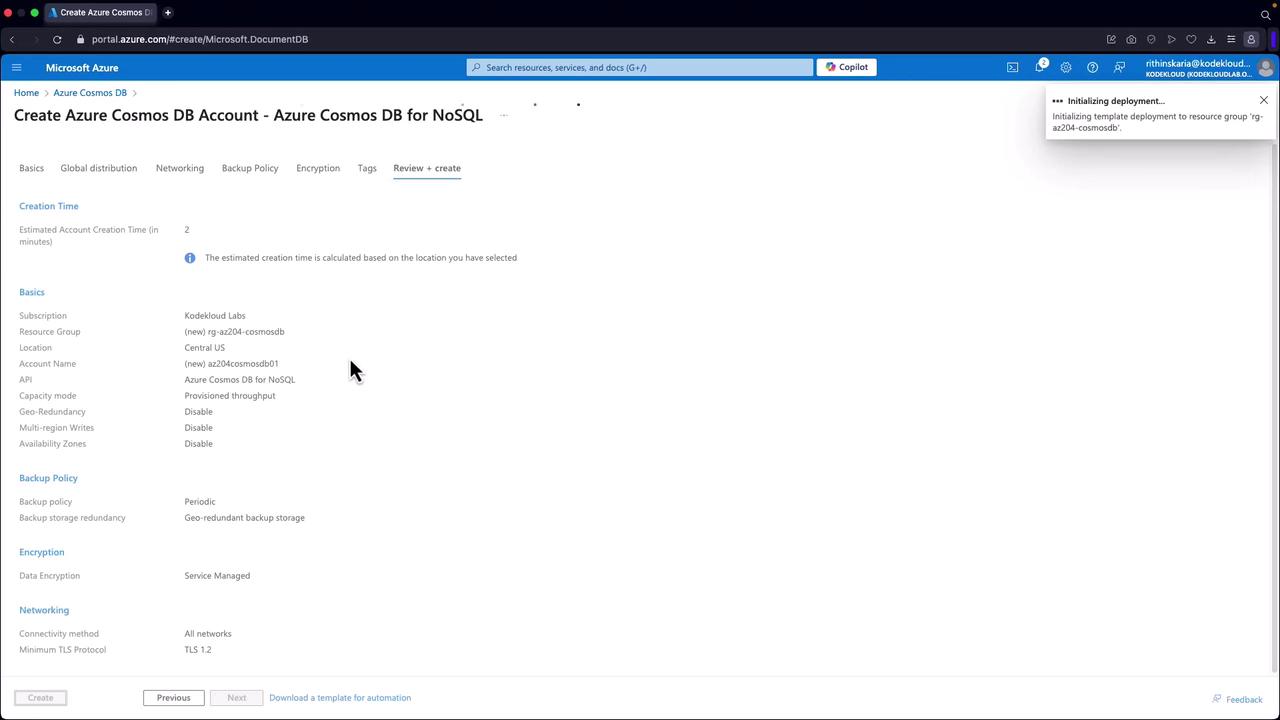
Task: Open the Help question mark icon
Action: [x=1092, y=67]
